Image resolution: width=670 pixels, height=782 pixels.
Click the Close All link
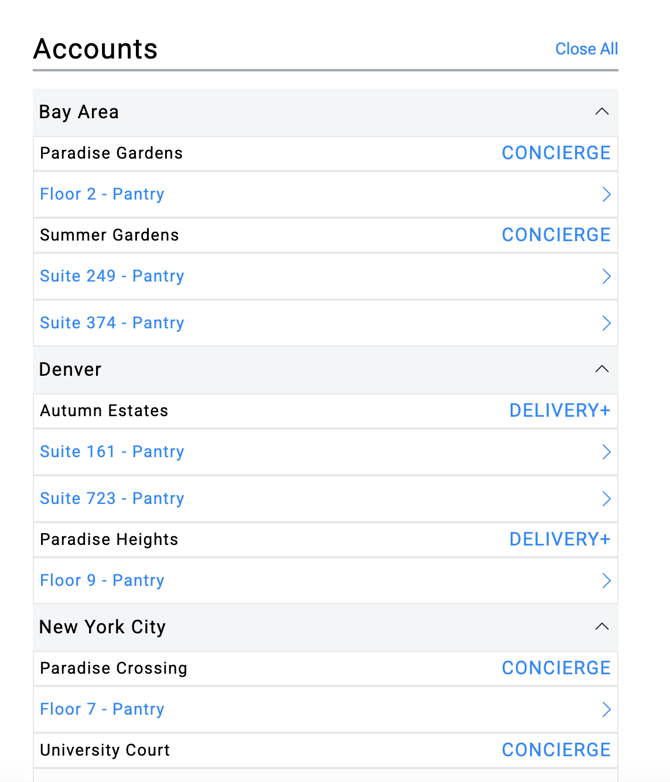(x=586, y=49)
